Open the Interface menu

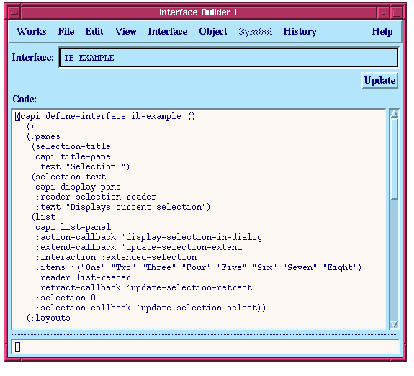[167, 31]
